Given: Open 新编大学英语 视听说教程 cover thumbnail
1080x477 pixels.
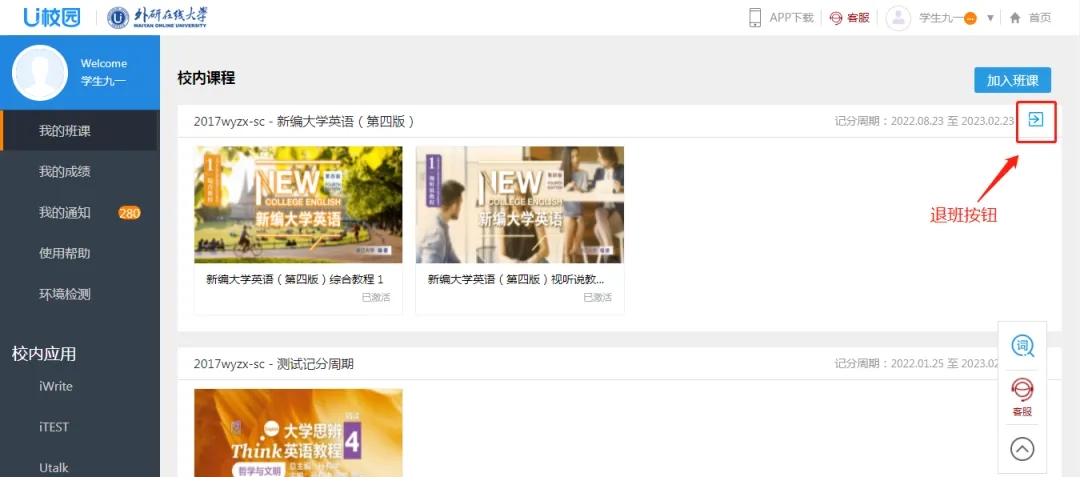Looking at the screenshot, I should click(520, 204).
